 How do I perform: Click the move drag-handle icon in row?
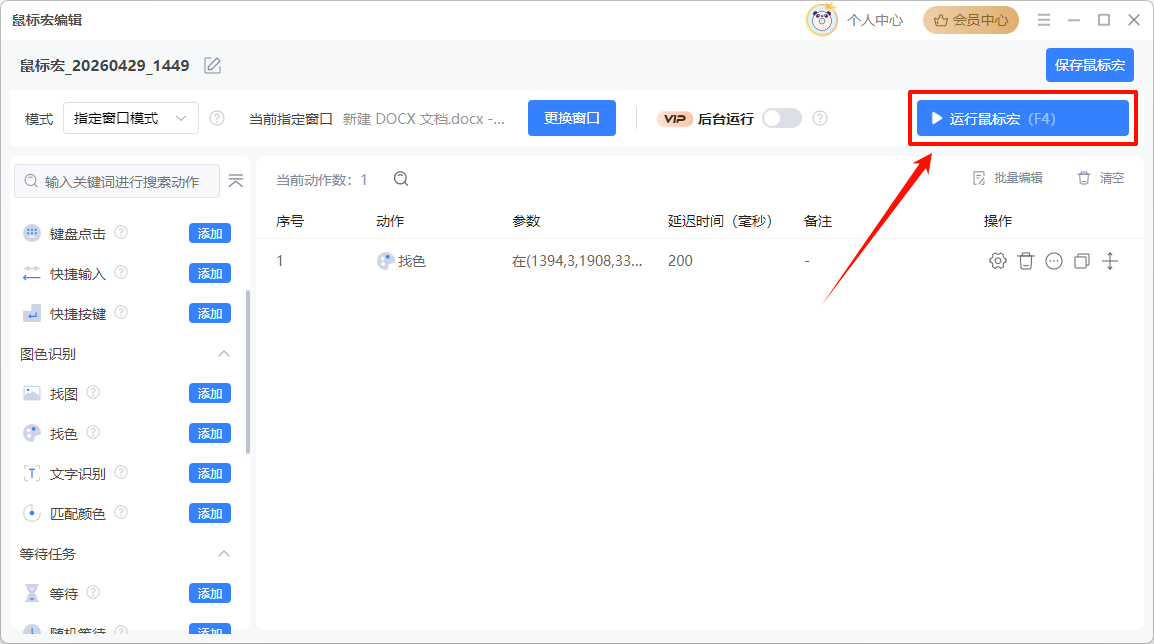tap(1109, 261)
